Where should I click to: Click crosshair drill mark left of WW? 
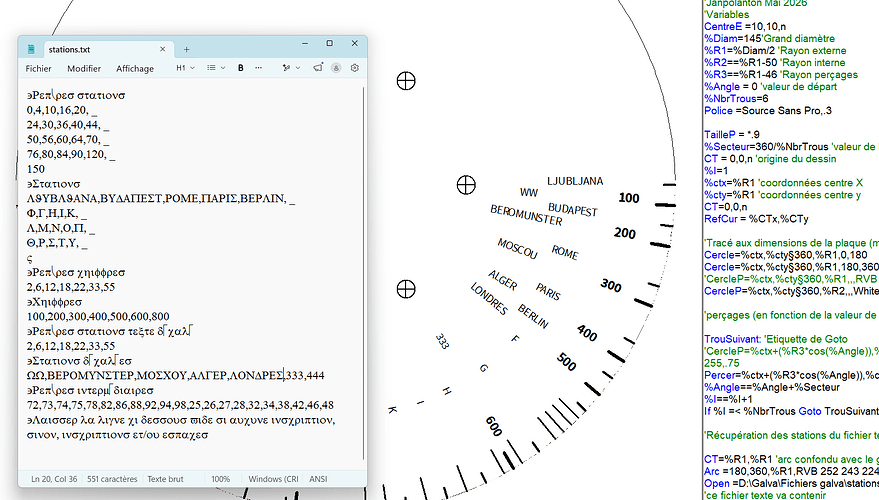[x=466, y=185]
